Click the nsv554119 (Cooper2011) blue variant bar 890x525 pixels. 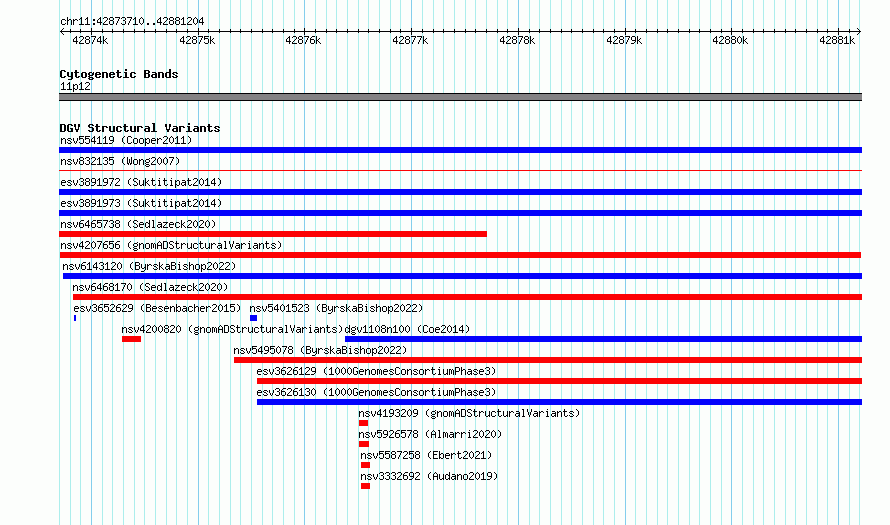(460, 150)
